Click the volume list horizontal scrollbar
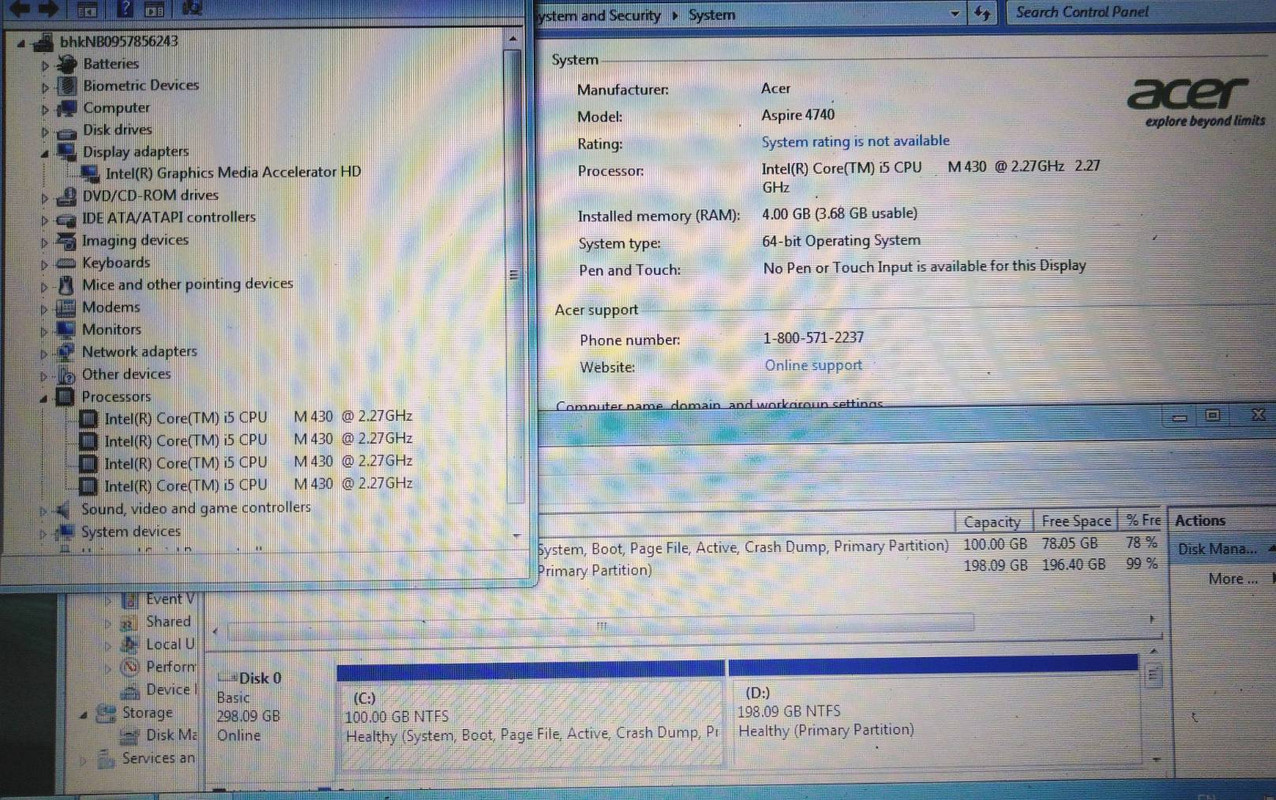This screenshot has width=1276, height=800. [601, 626]
